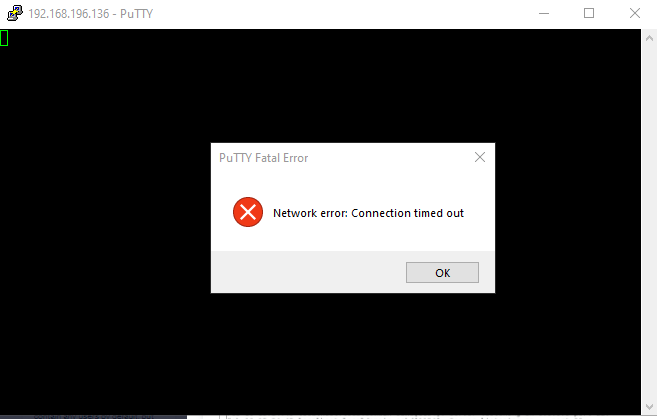The height and width of the screenshot is (419, 657).
Task: Open the PuTTY system menu icon in title bar
Action: 15,13
